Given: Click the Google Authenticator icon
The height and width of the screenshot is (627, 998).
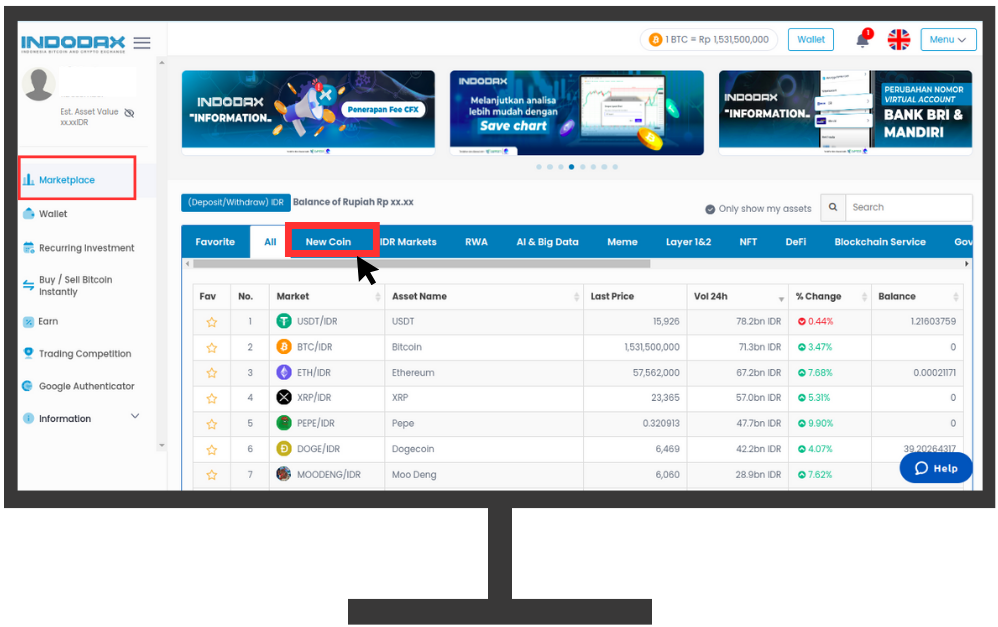Looking at the screenshot, I should [x=27, y=386].
